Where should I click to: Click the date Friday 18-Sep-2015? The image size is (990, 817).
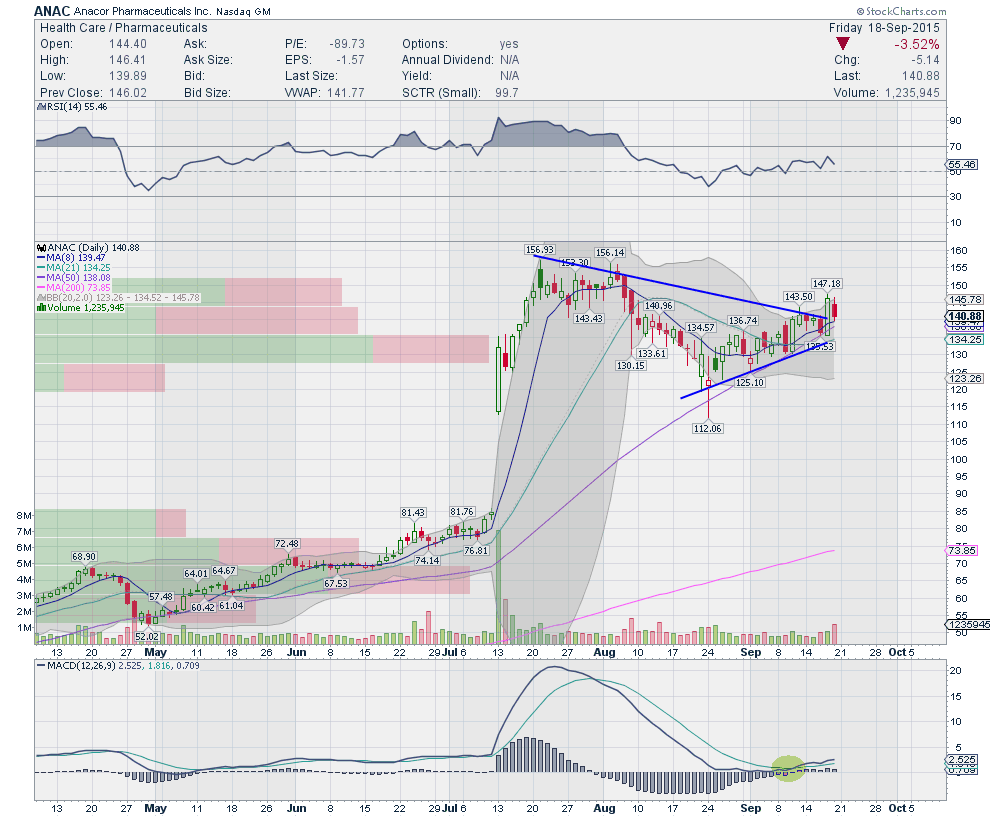click(x=884, y=28)
